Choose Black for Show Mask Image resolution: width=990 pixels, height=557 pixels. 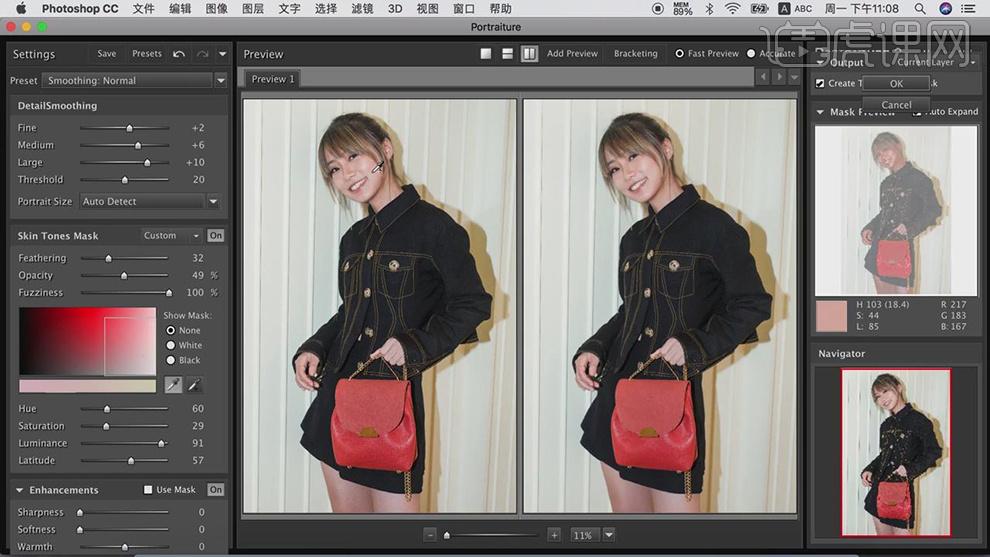170,360
